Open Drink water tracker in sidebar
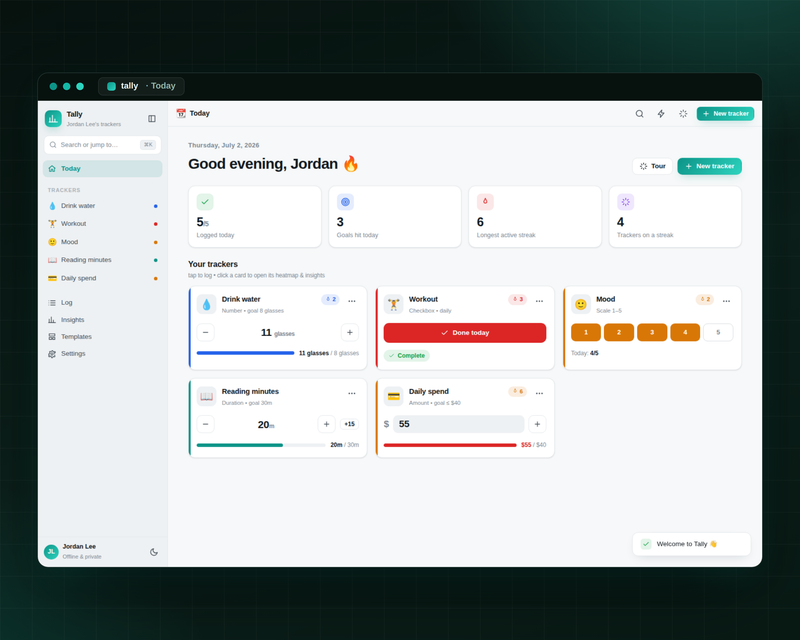Image resolution: width=800 pixels, height=640 pixels. pyautogui.click(x=103, y=206)
